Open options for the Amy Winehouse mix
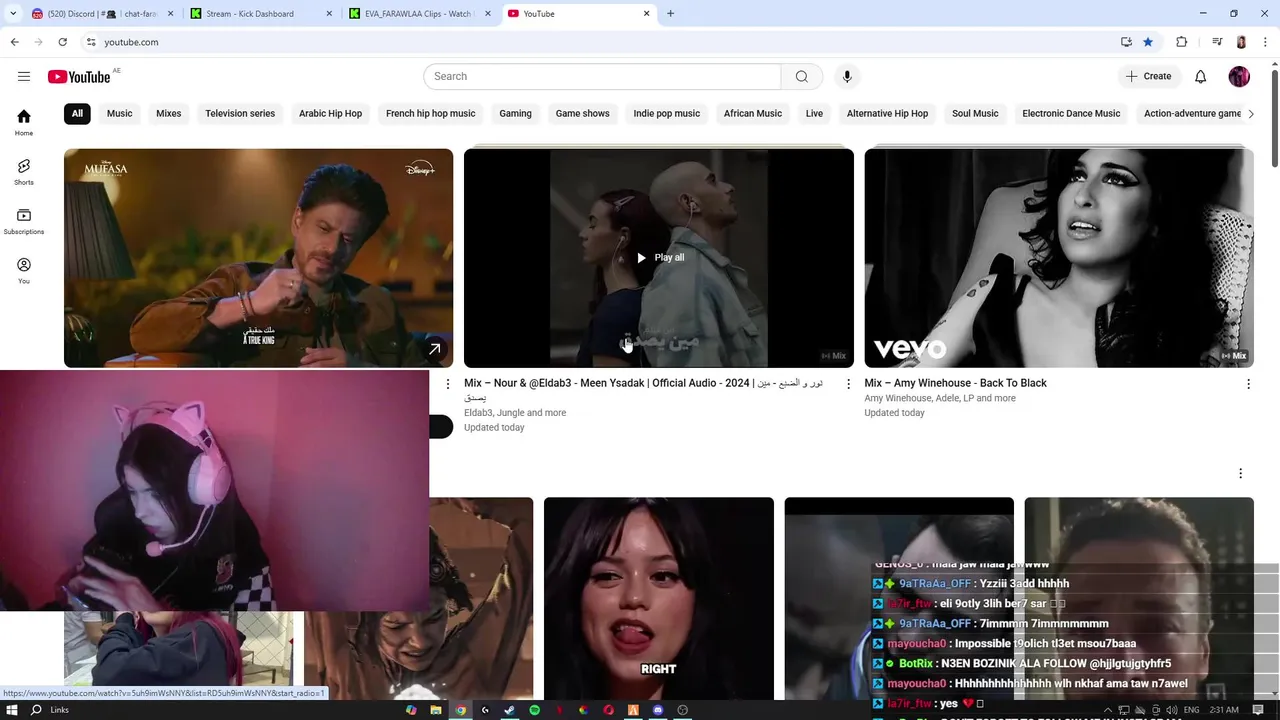1280x720 pixels. (1248, 384)
